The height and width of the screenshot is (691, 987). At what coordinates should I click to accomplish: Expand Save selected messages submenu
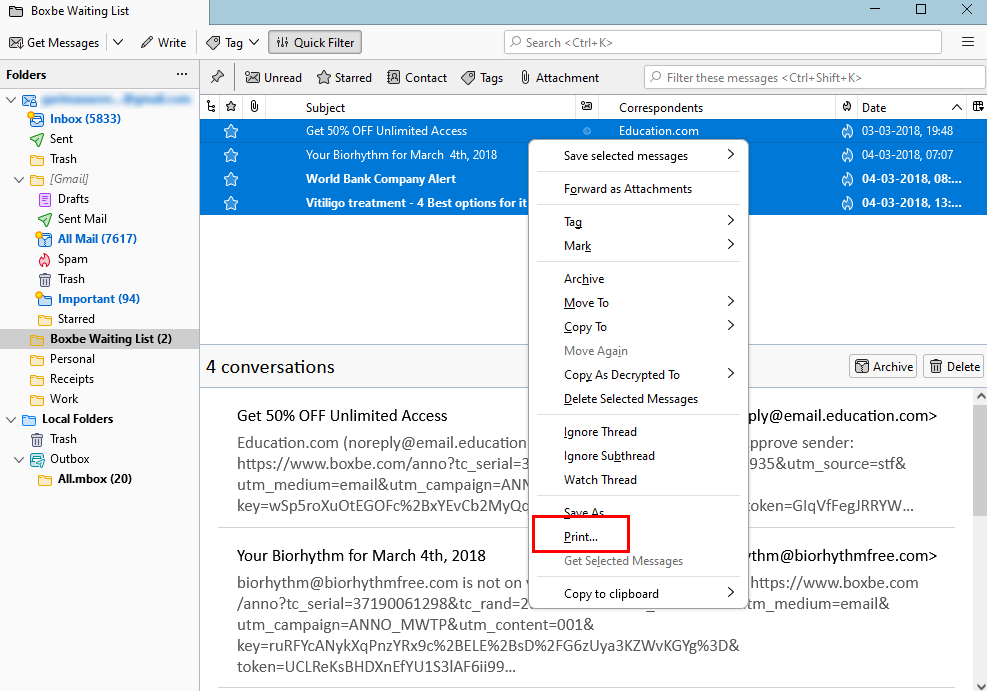click(x=638, y=155)
